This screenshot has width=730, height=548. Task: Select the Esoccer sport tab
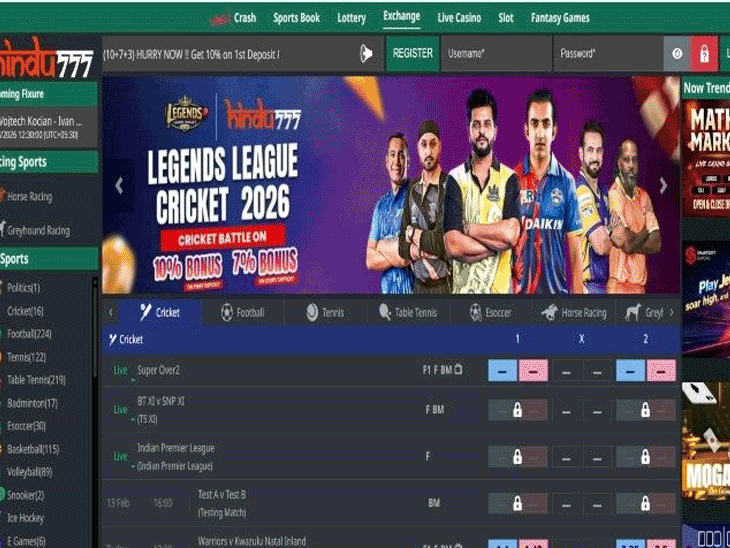(491, 312)
